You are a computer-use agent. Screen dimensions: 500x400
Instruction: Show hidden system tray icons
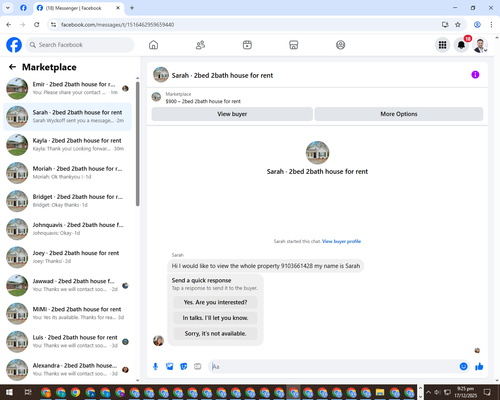tap(428, 392)
